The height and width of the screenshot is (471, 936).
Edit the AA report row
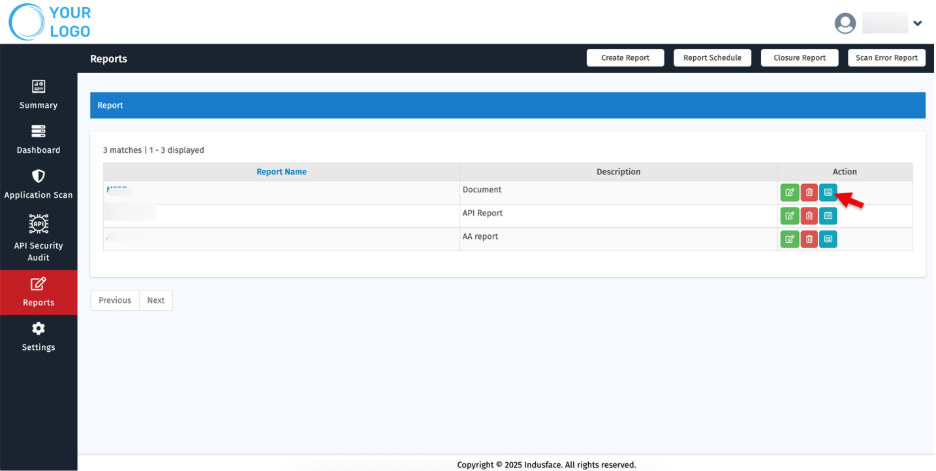click(x=789, y=239)
